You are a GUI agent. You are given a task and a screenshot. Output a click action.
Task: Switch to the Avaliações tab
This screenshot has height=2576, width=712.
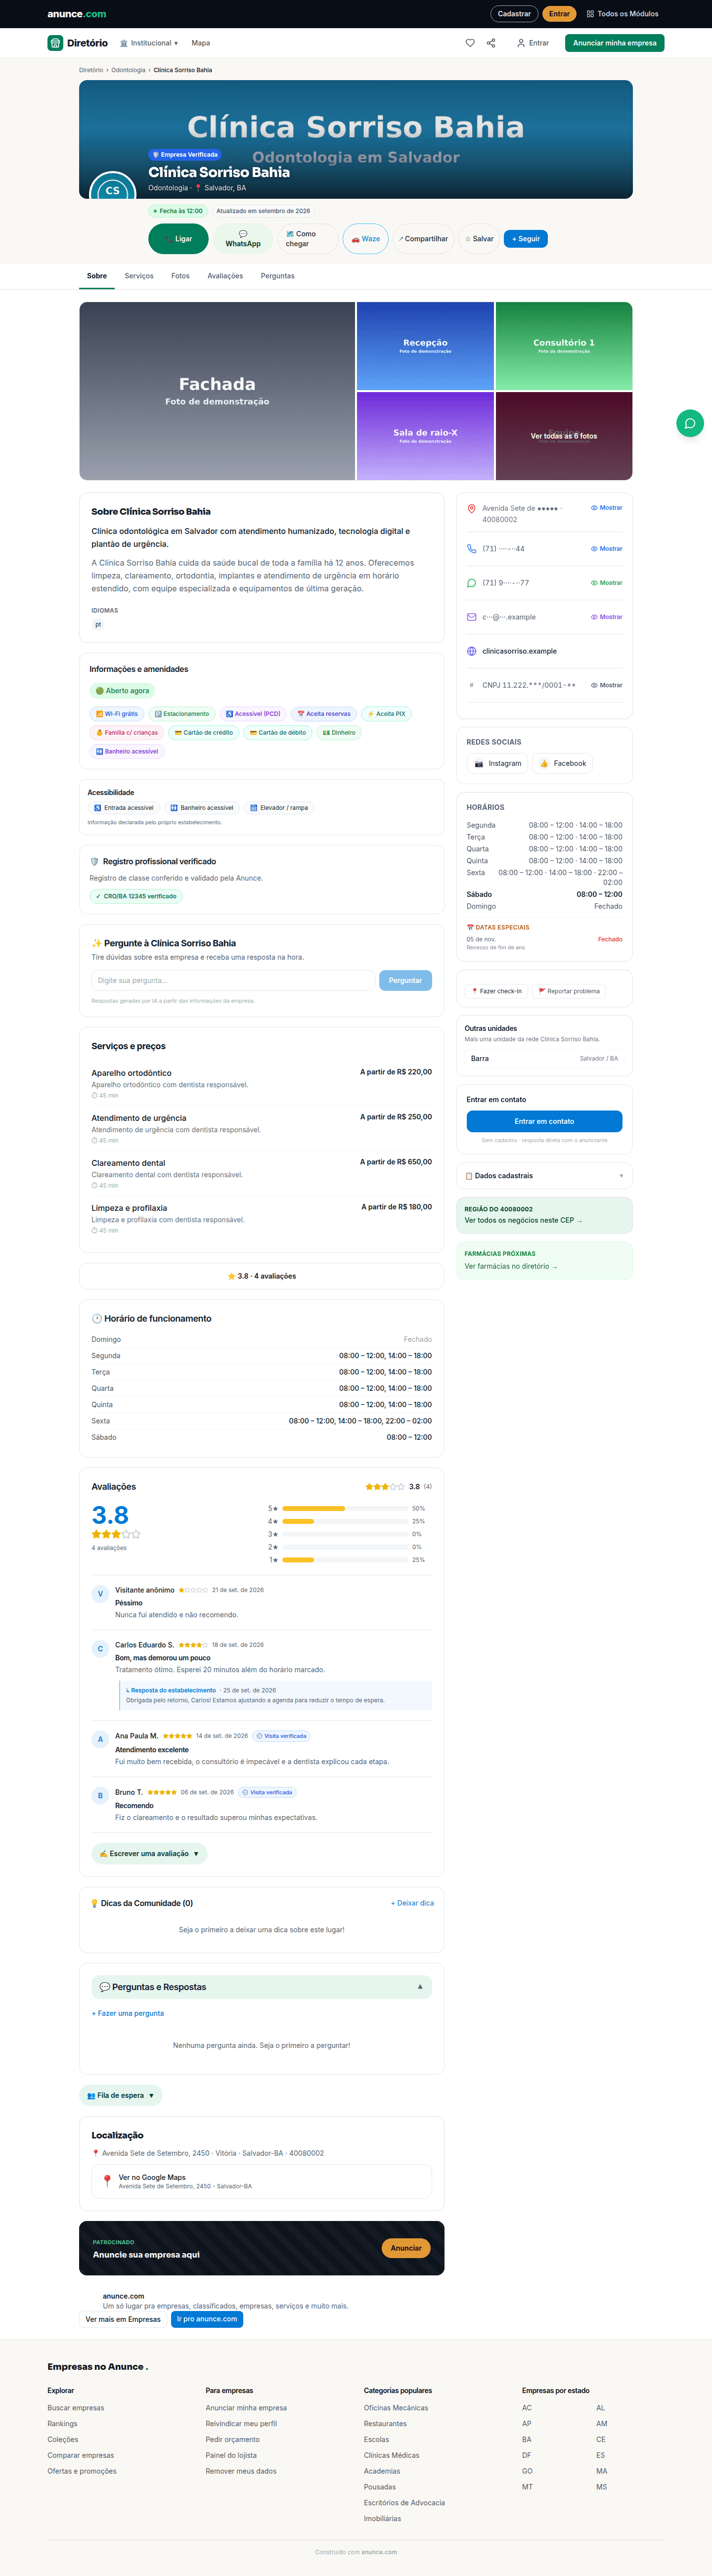click(225, 276)
